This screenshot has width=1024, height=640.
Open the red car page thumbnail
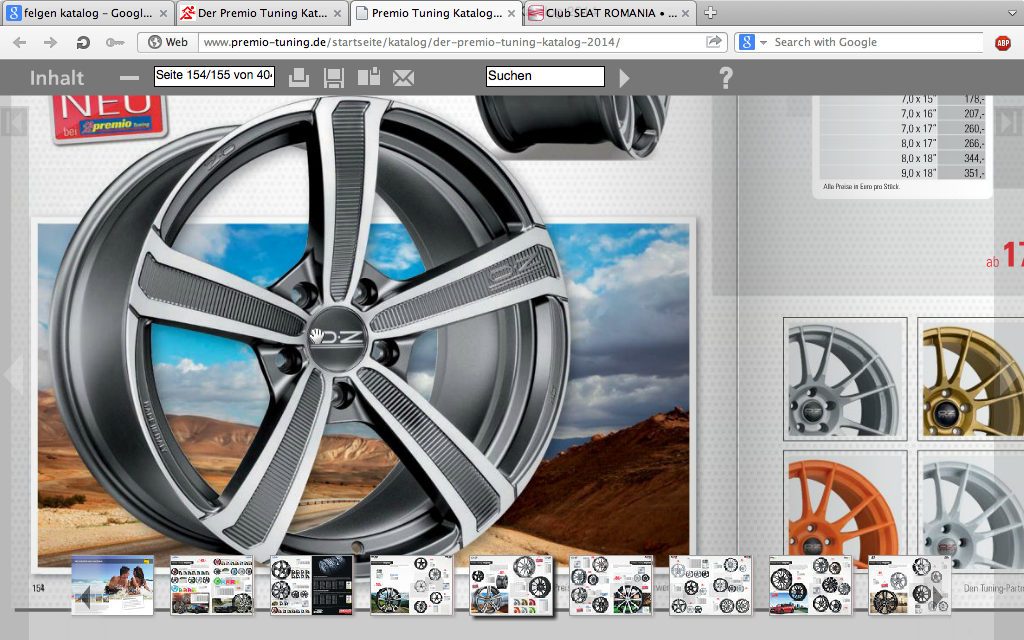coord(810,586)
